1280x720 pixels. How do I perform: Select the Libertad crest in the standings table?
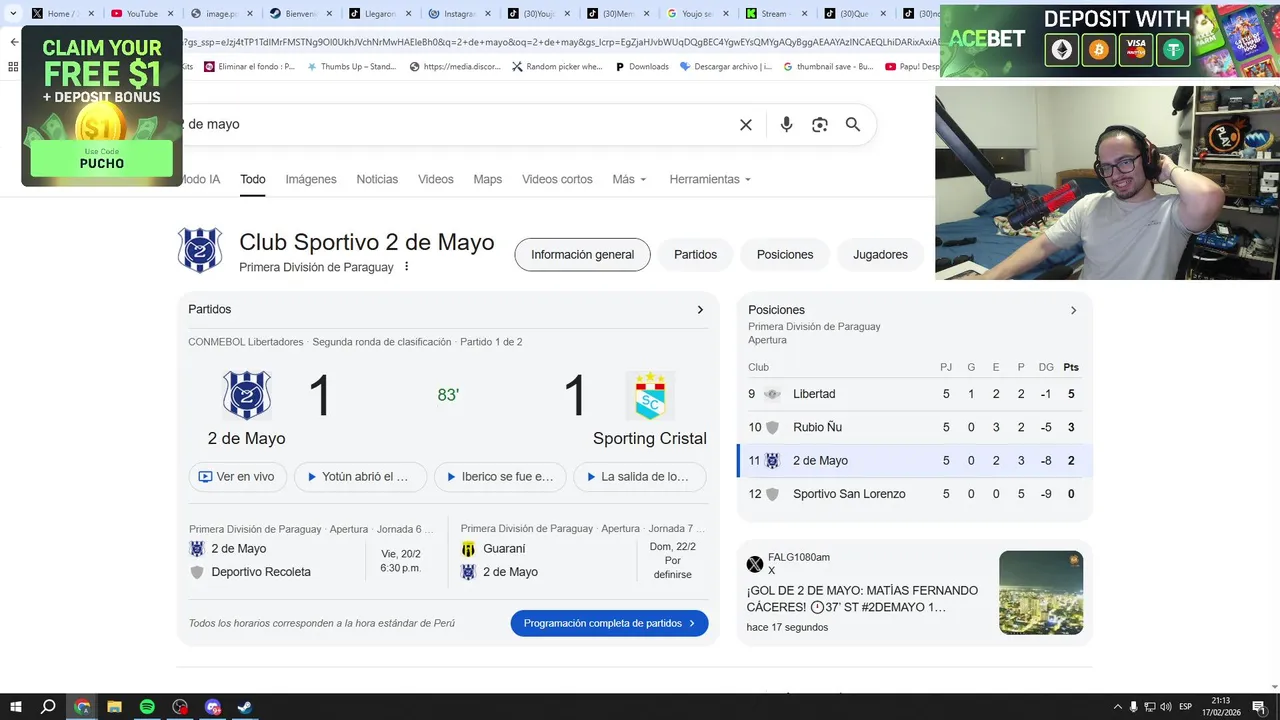pyautogui.click(x=772, y=394)
